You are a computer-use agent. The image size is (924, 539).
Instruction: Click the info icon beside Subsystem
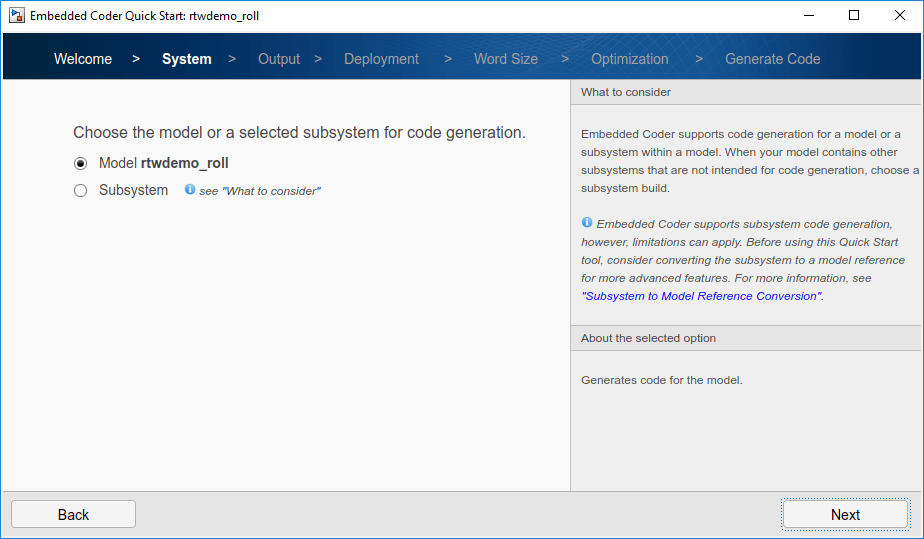pyautogui.click(x=190, y=189)
